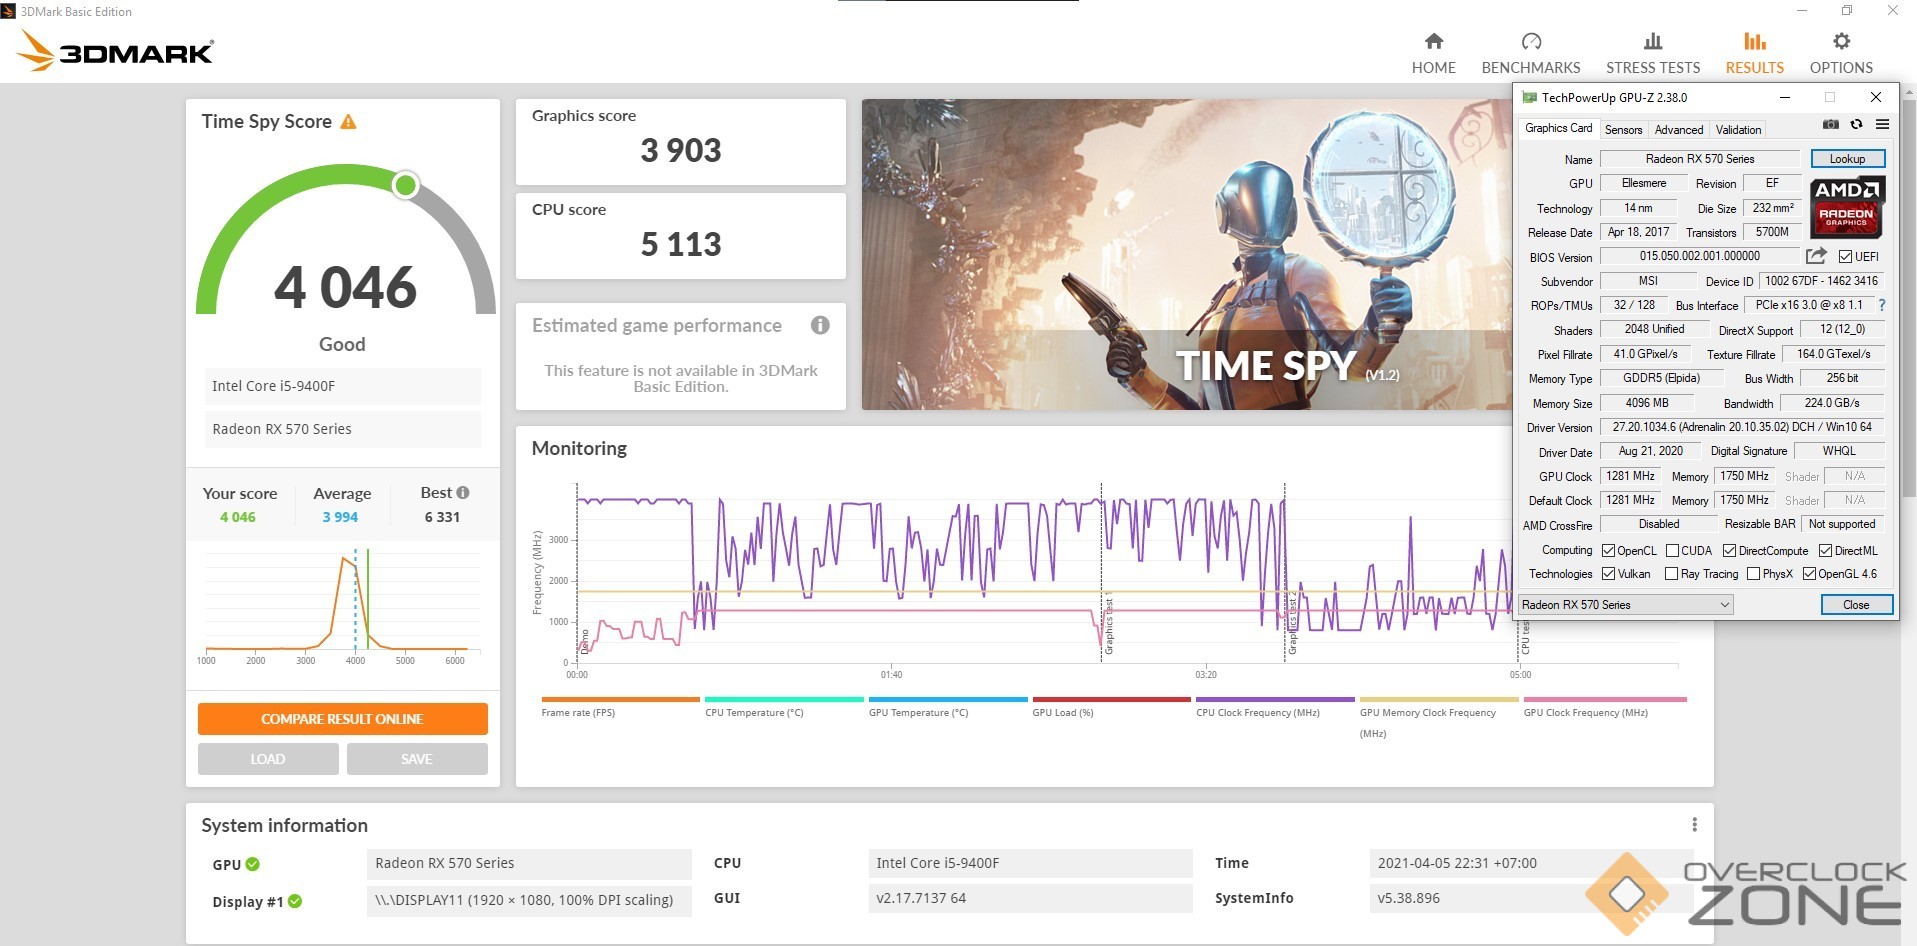Click the Time Spy score warning icon
1917x946 pixels.
[348, 122]
